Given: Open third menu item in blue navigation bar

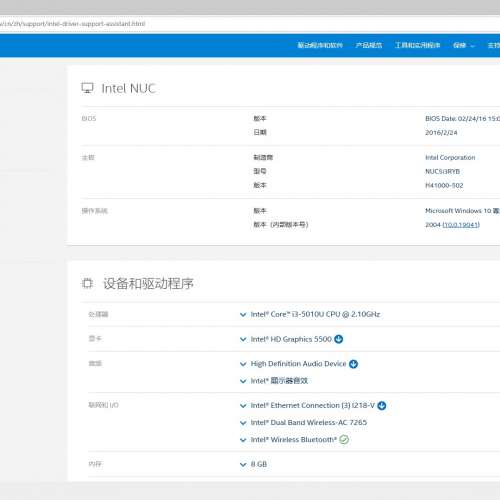Looking at the screenshot, I should 417,45.
